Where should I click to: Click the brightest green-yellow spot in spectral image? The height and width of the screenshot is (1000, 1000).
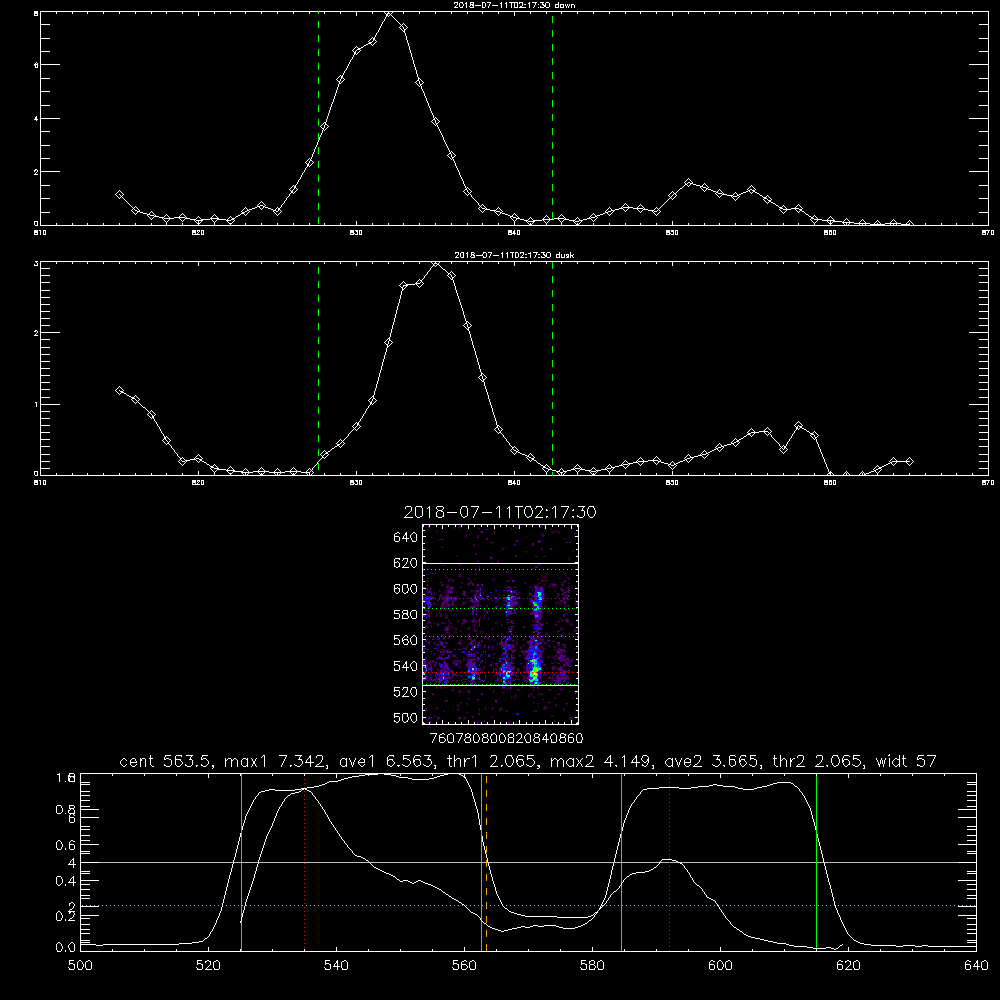tap(536, 671)
